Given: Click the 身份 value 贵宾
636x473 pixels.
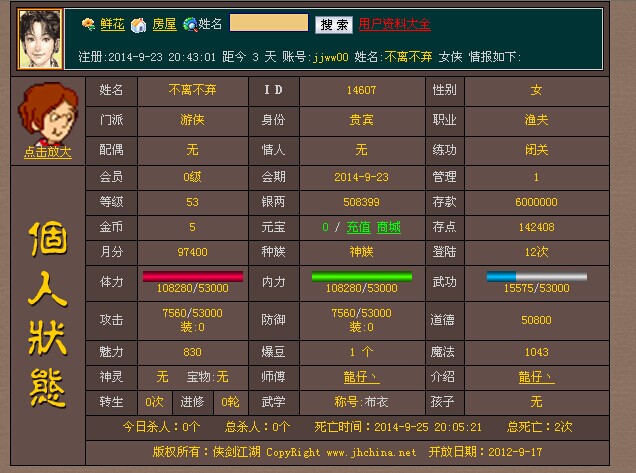Looking at the screenshot, I should (361, 120).
